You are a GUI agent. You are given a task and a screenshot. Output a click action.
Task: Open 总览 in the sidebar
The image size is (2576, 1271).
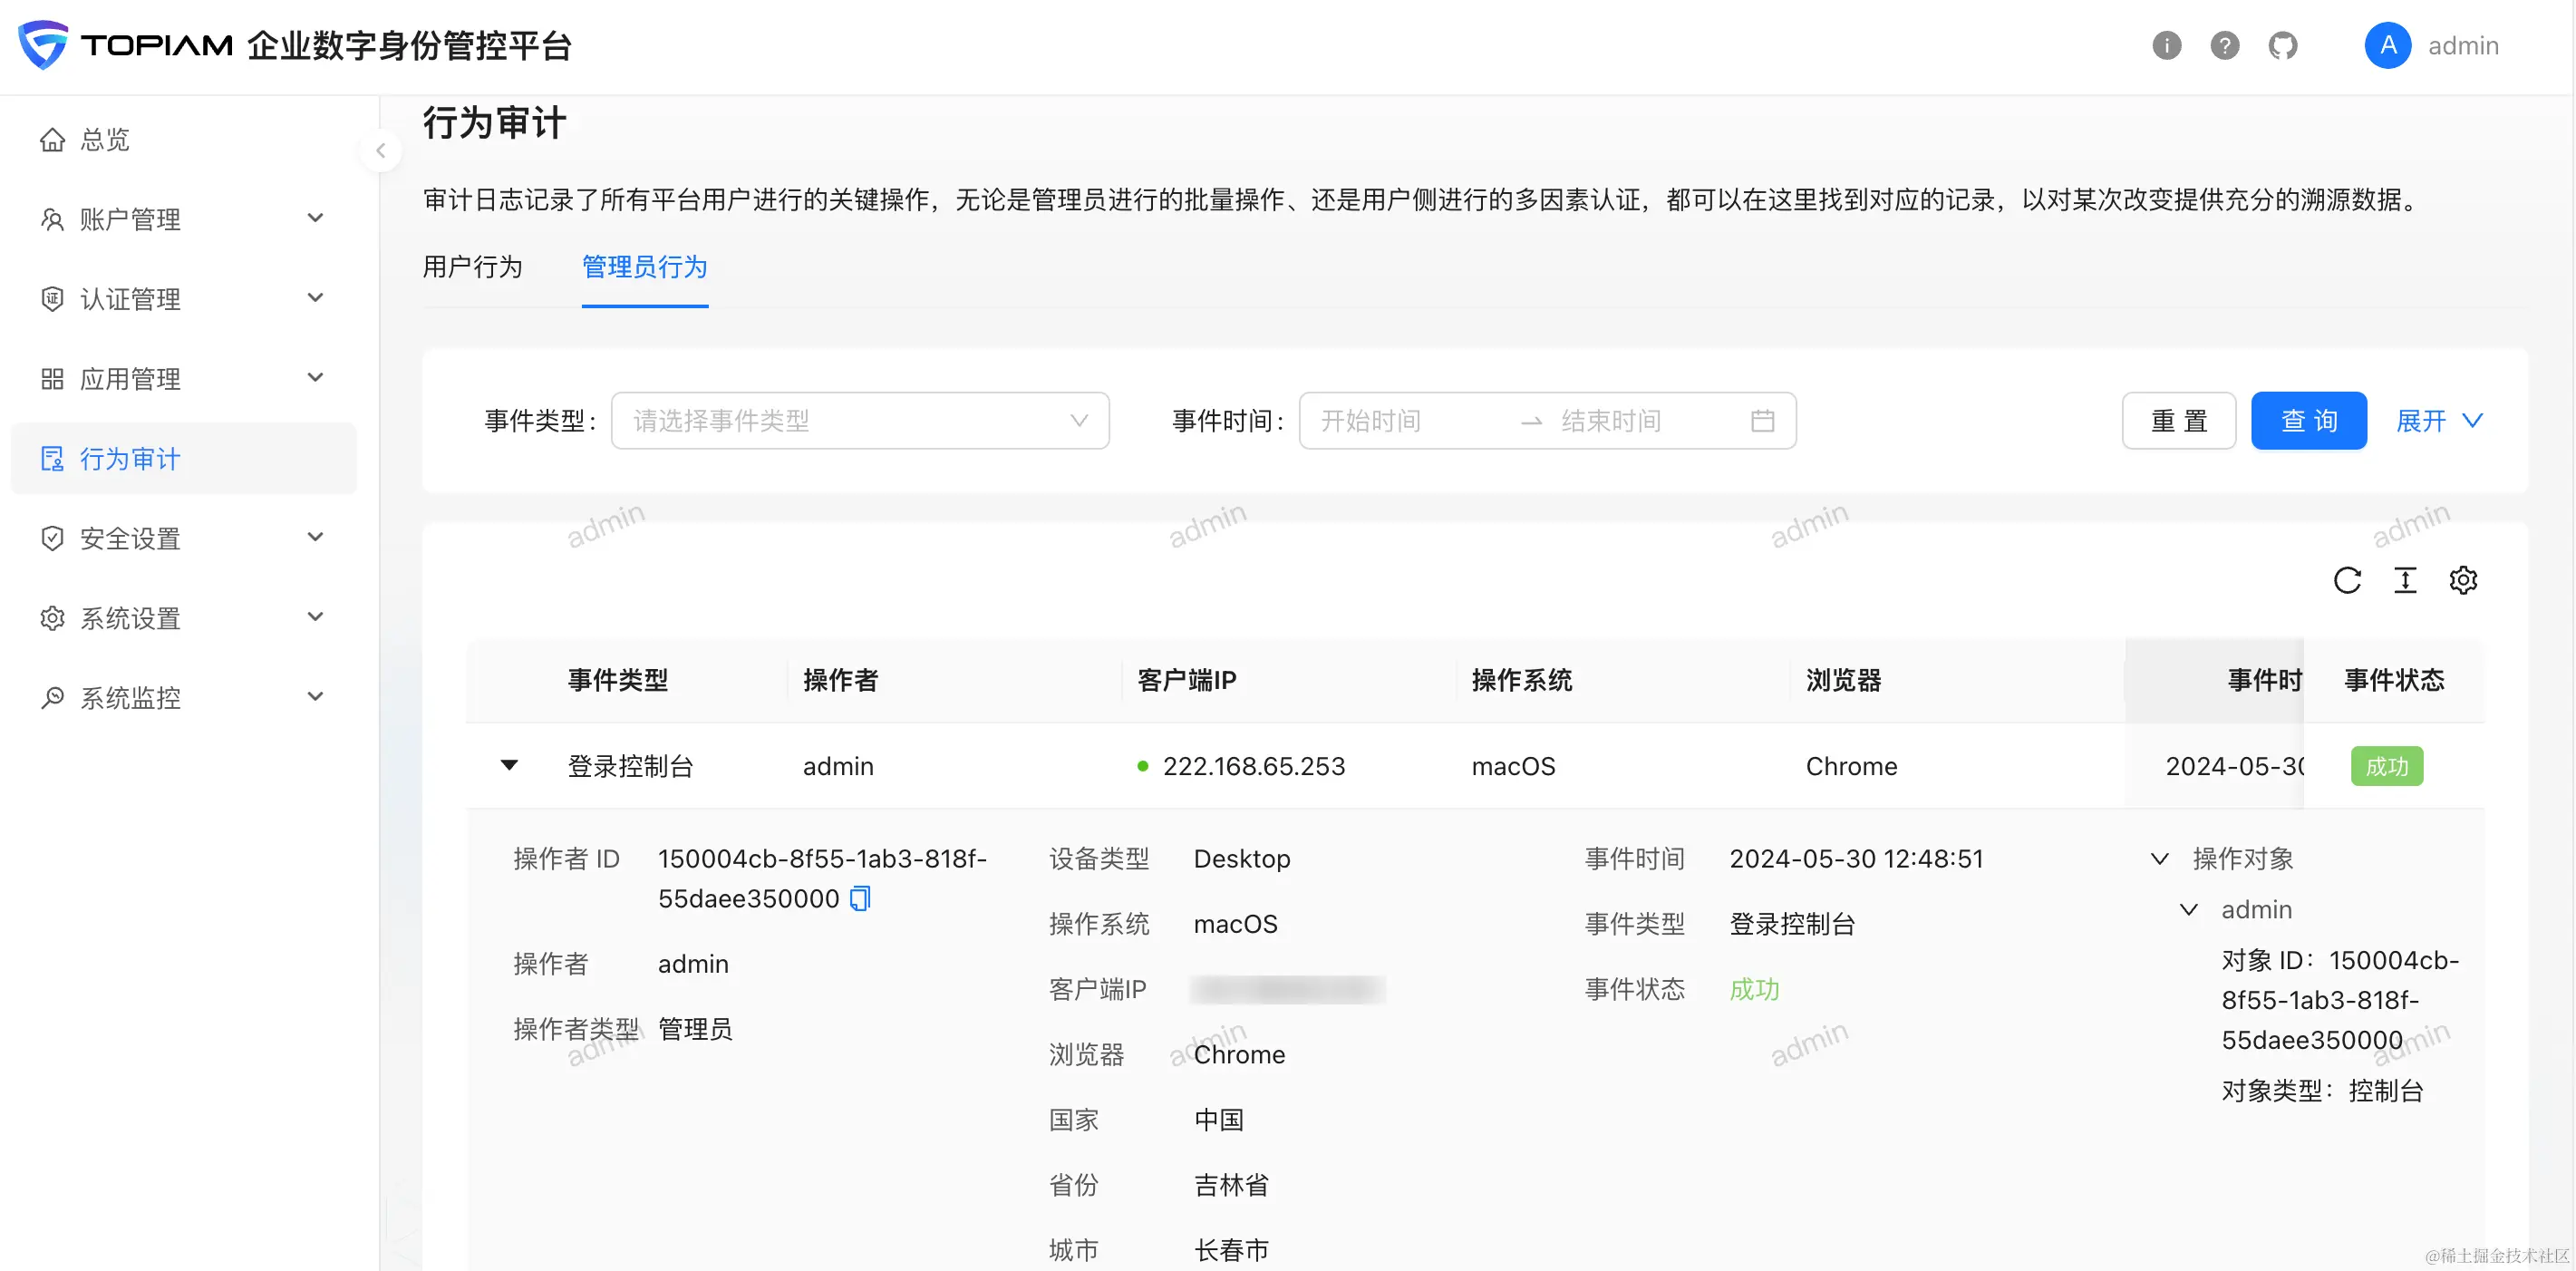[105, 140]
